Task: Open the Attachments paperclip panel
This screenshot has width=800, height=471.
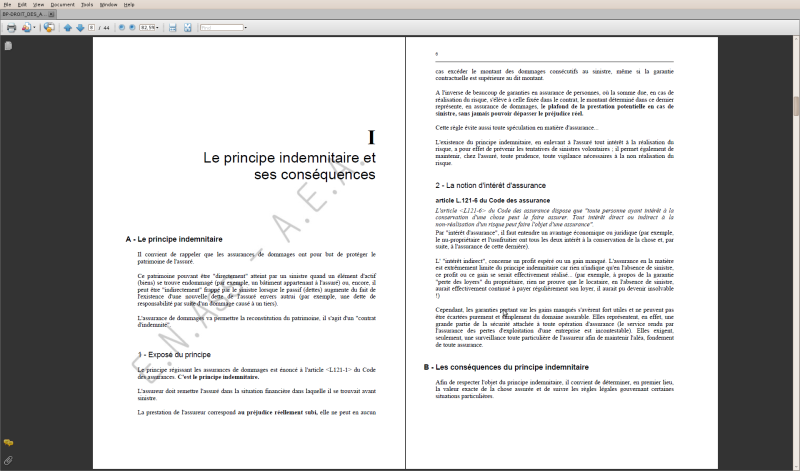Action: (x=8, y=461)
